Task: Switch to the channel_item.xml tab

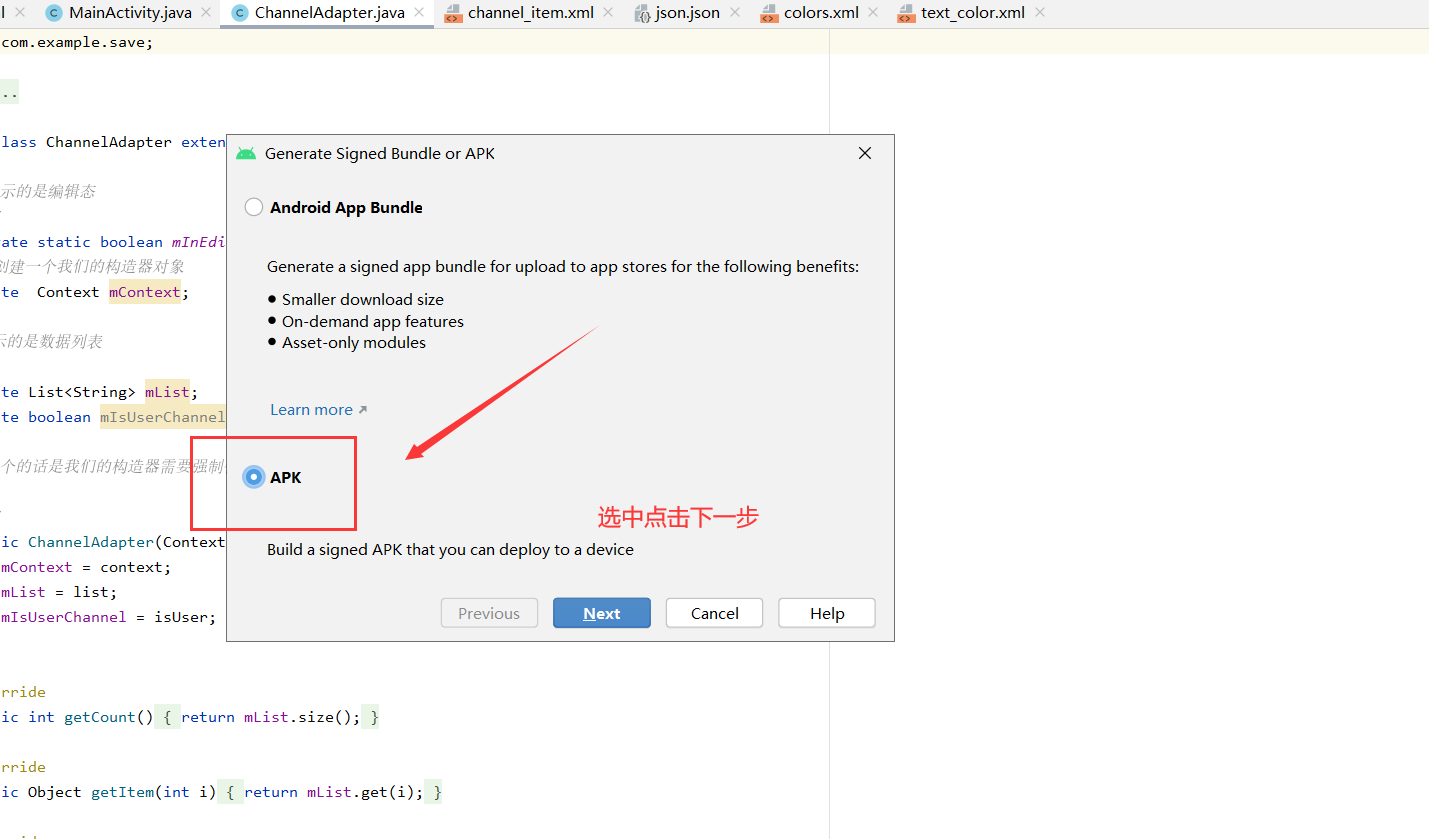Action: (x=530, y=13)
